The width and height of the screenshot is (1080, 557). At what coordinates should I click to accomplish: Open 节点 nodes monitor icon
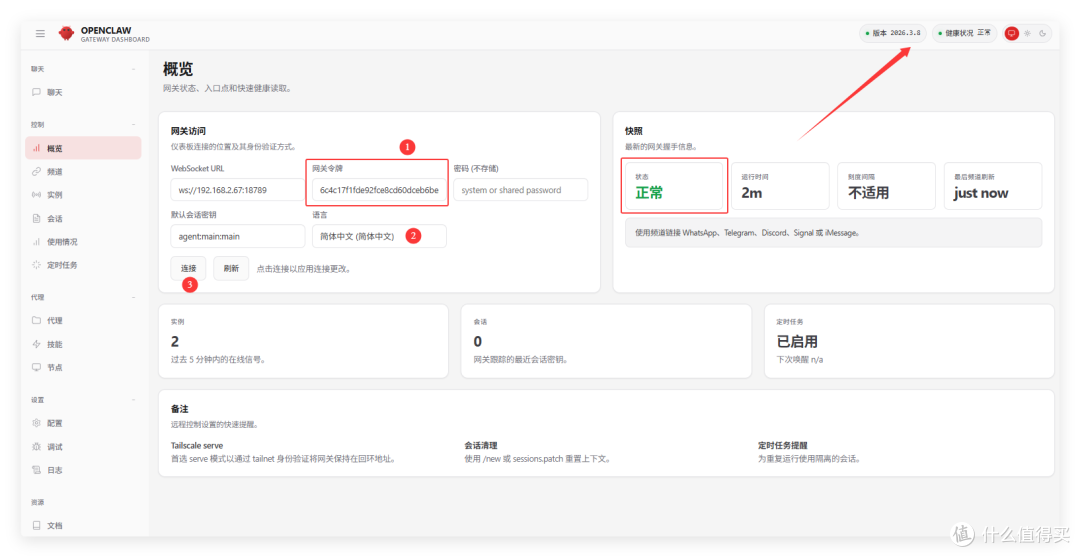pyautogui.click(x=37, y=367)
